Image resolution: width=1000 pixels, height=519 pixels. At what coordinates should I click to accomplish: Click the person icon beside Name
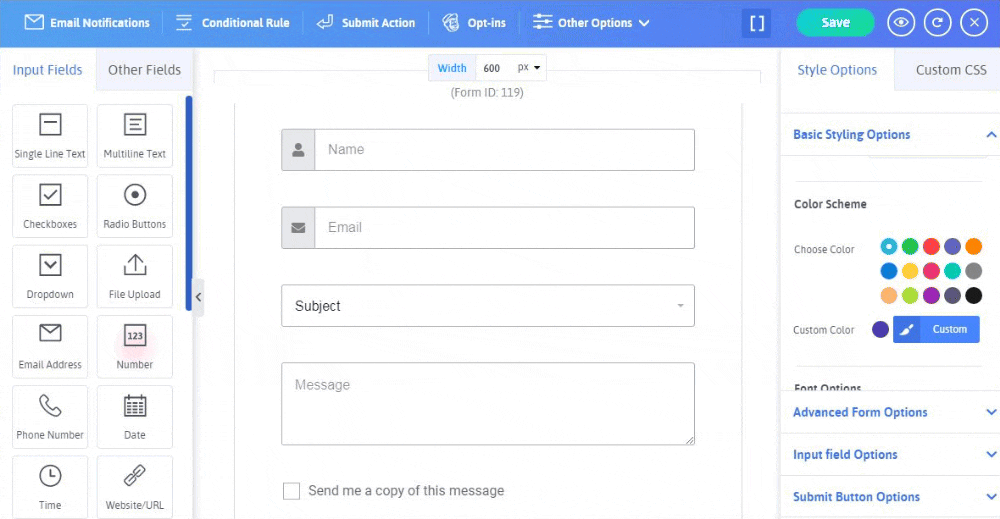pyautogui.click(x=298, y=150)
